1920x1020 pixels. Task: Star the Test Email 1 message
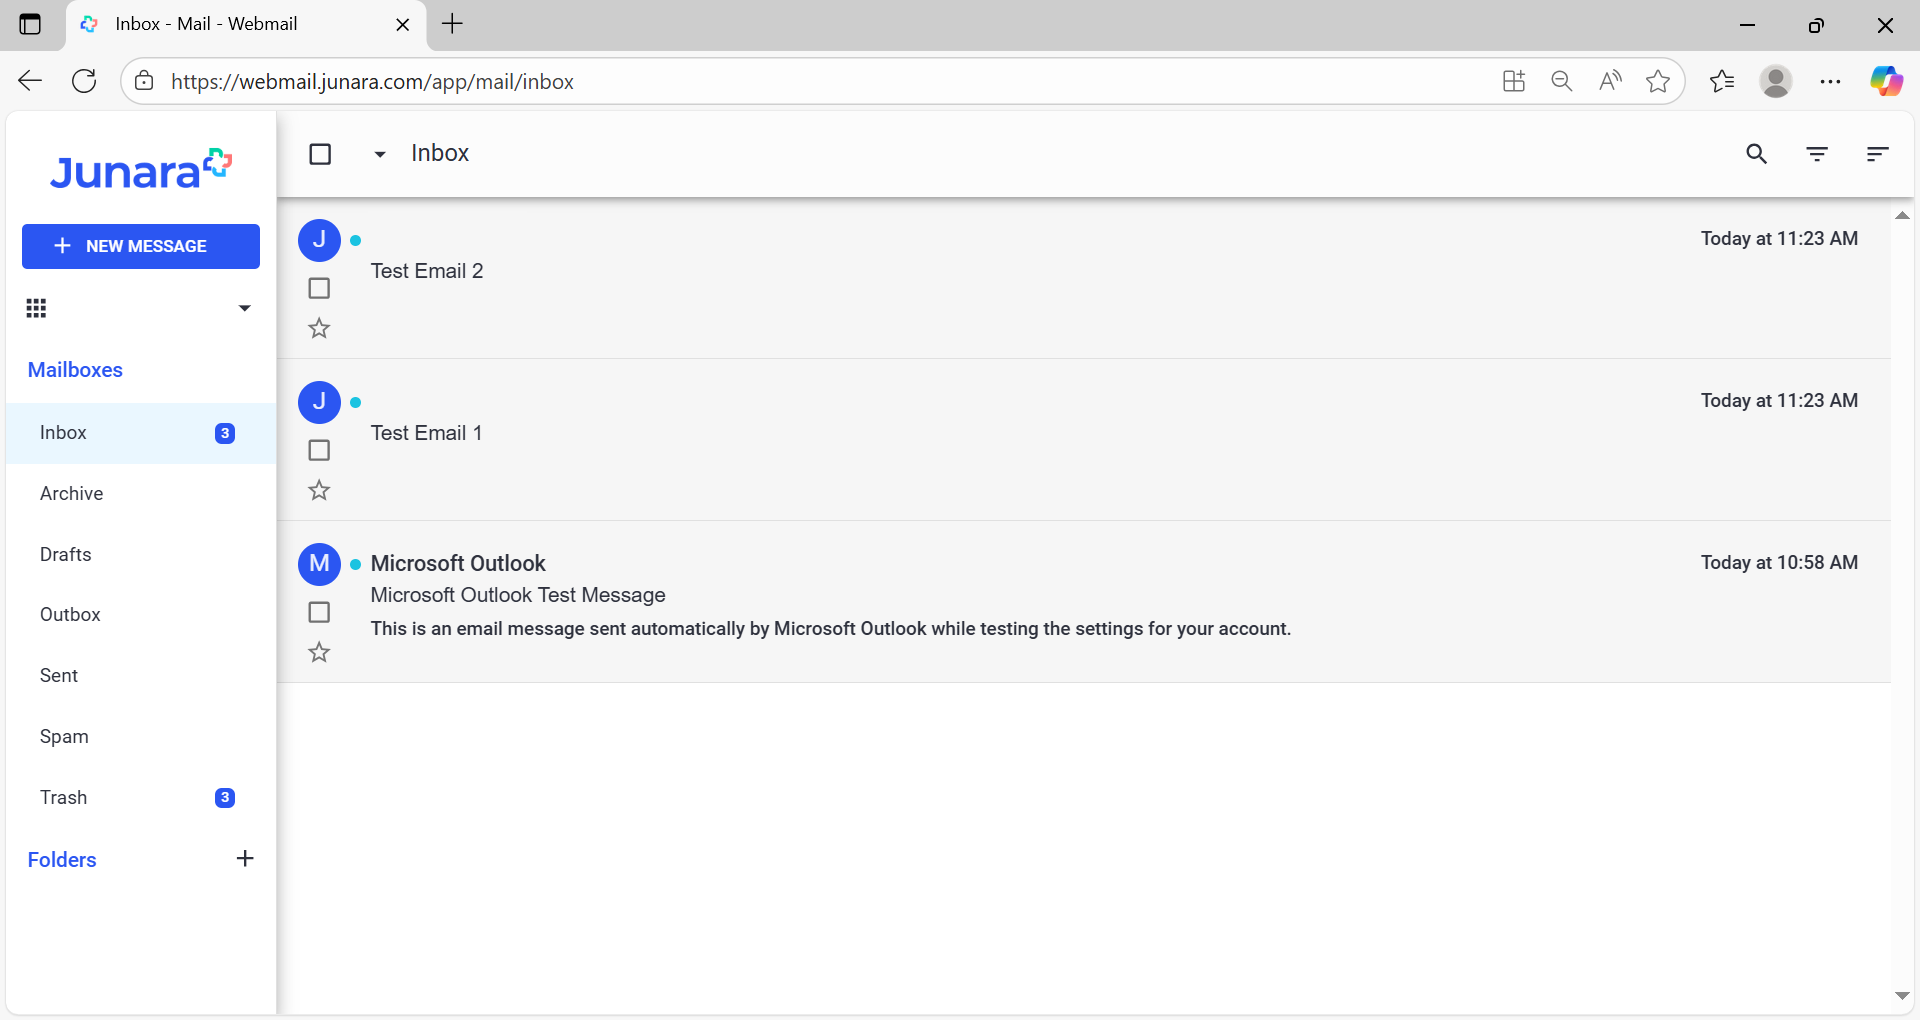pos(319,490)
